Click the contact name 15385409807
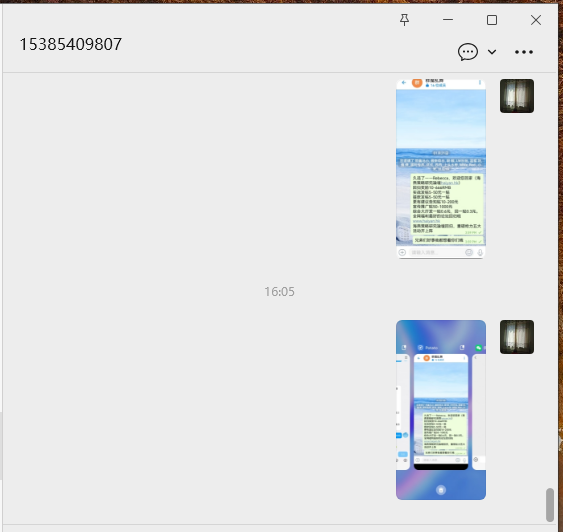 (71, 45)
